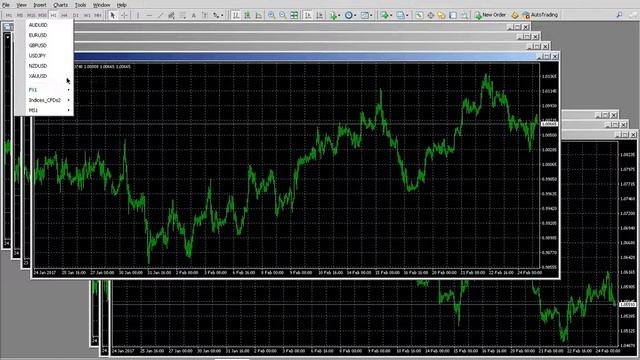Toggle MN timeframe button
This screenshot has width=640, height=360.
[98, 15]
